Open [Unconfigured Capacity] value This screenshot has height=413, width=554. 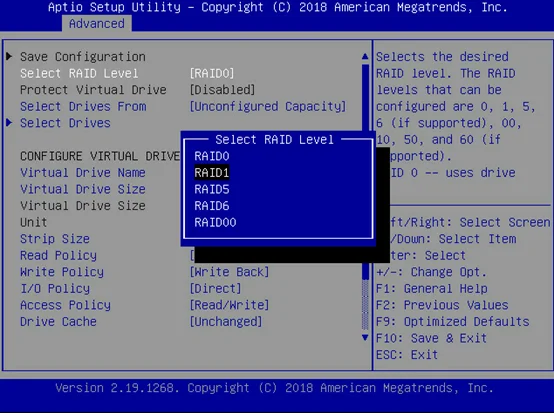pyautogui.click(x=268, y=106)
